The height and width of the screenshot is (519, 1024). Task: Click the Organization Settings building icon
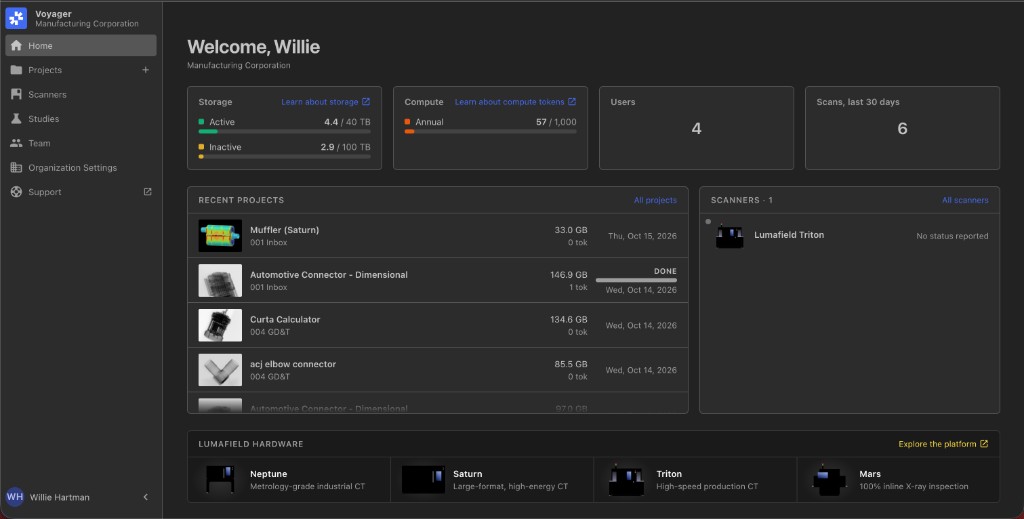[x=16, y=168]
